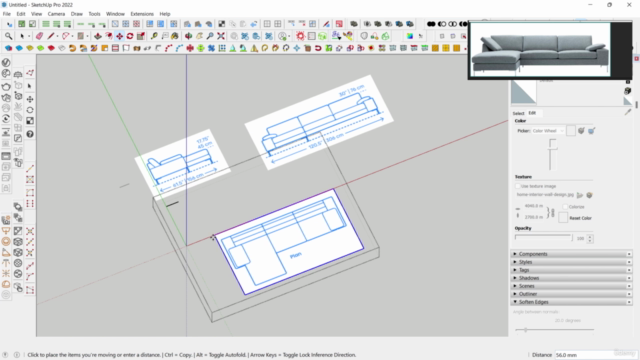Collapse the Soften Edges panel
The height and width of the screenshot is (360, 640).
pyautogui.click(x=571, y=302)
